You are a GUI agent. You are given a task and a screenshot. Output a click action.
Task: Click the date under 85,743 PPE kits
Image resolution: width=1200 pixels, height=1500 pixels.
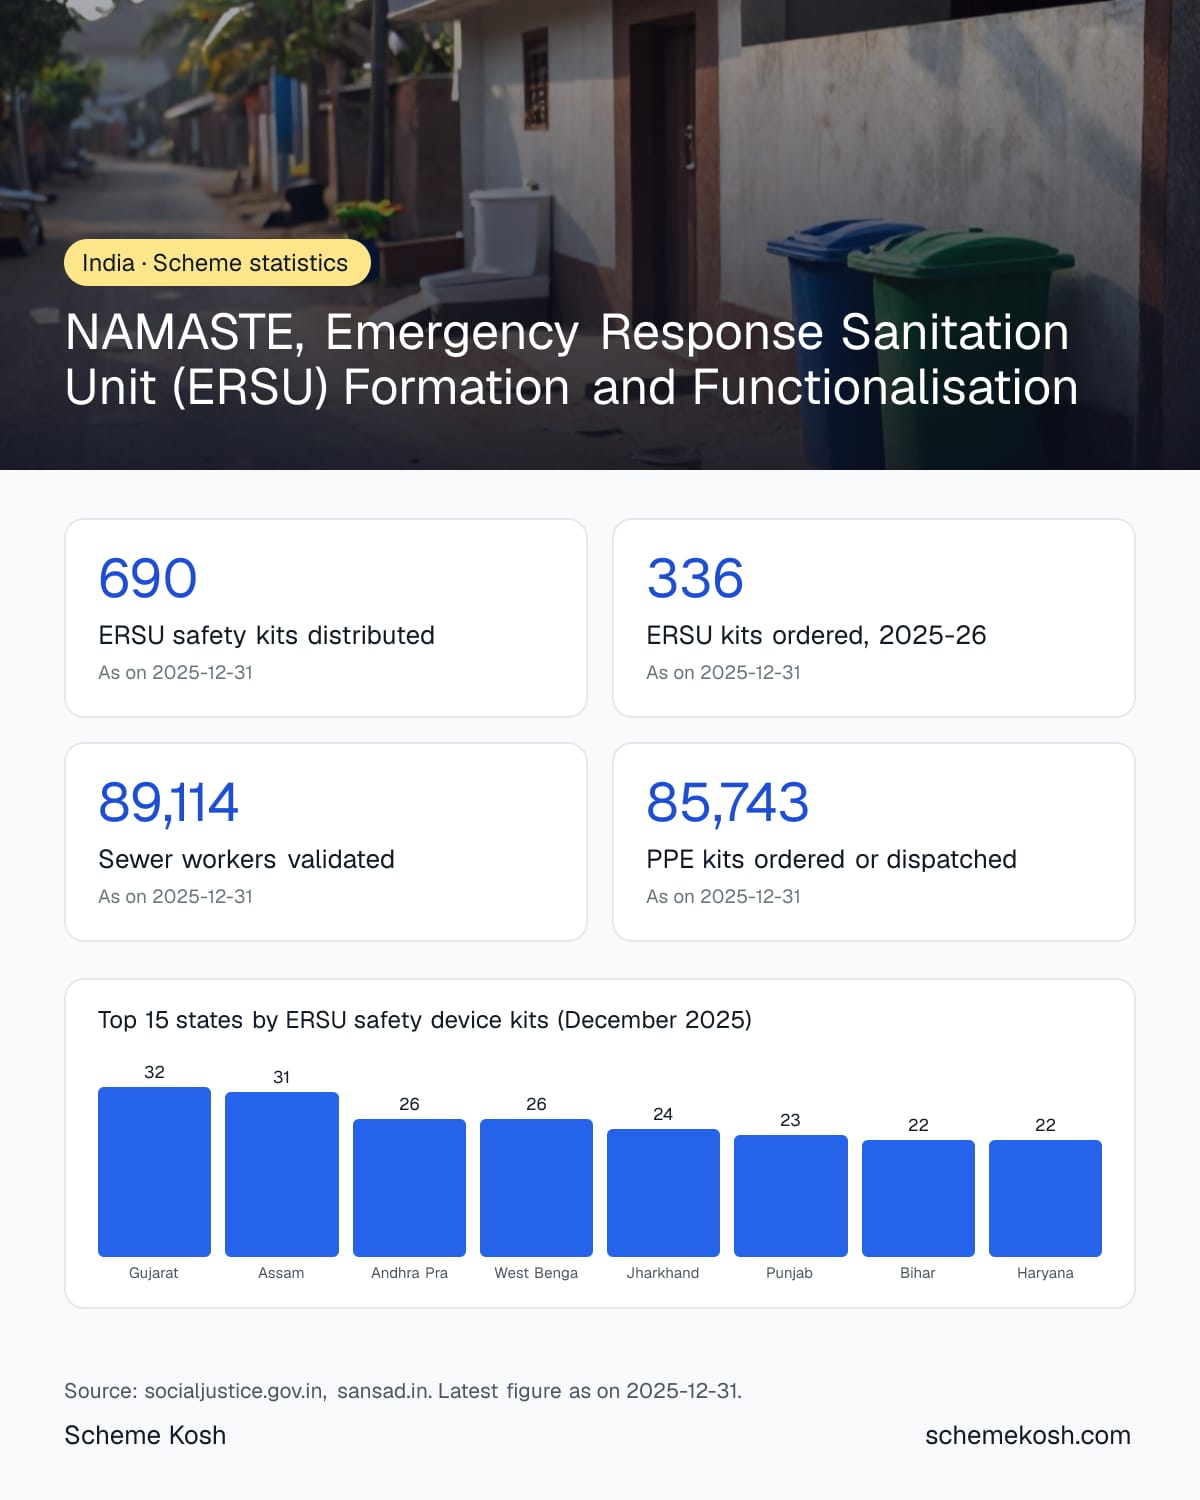[724, 897]
